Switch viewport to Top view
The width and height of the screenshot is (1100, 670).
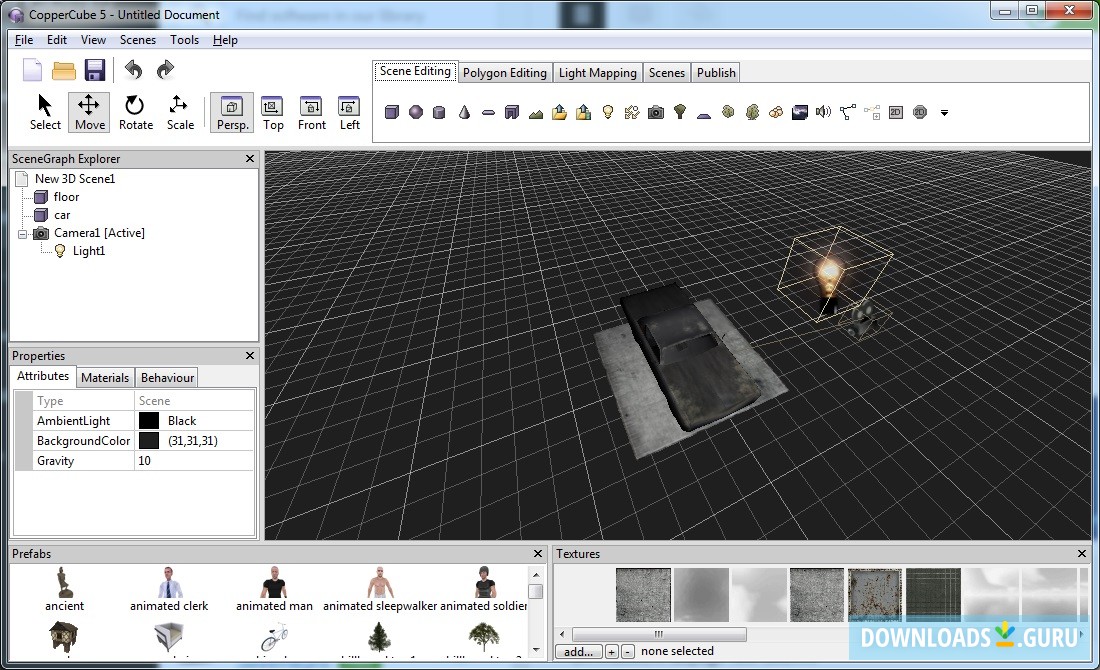click(273, 112)
